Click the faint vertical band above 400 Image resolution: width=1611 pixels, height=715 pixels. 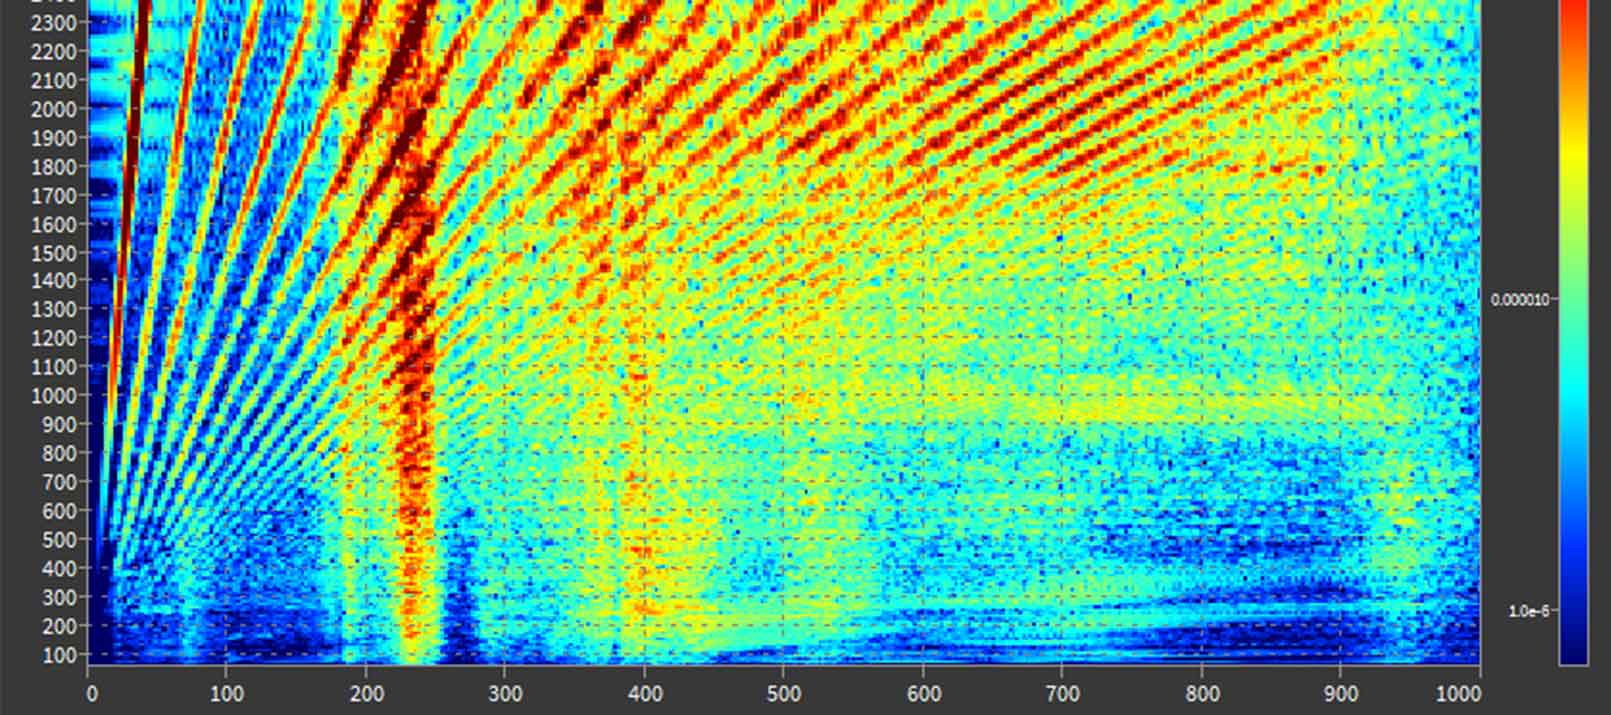click(637, 450)
